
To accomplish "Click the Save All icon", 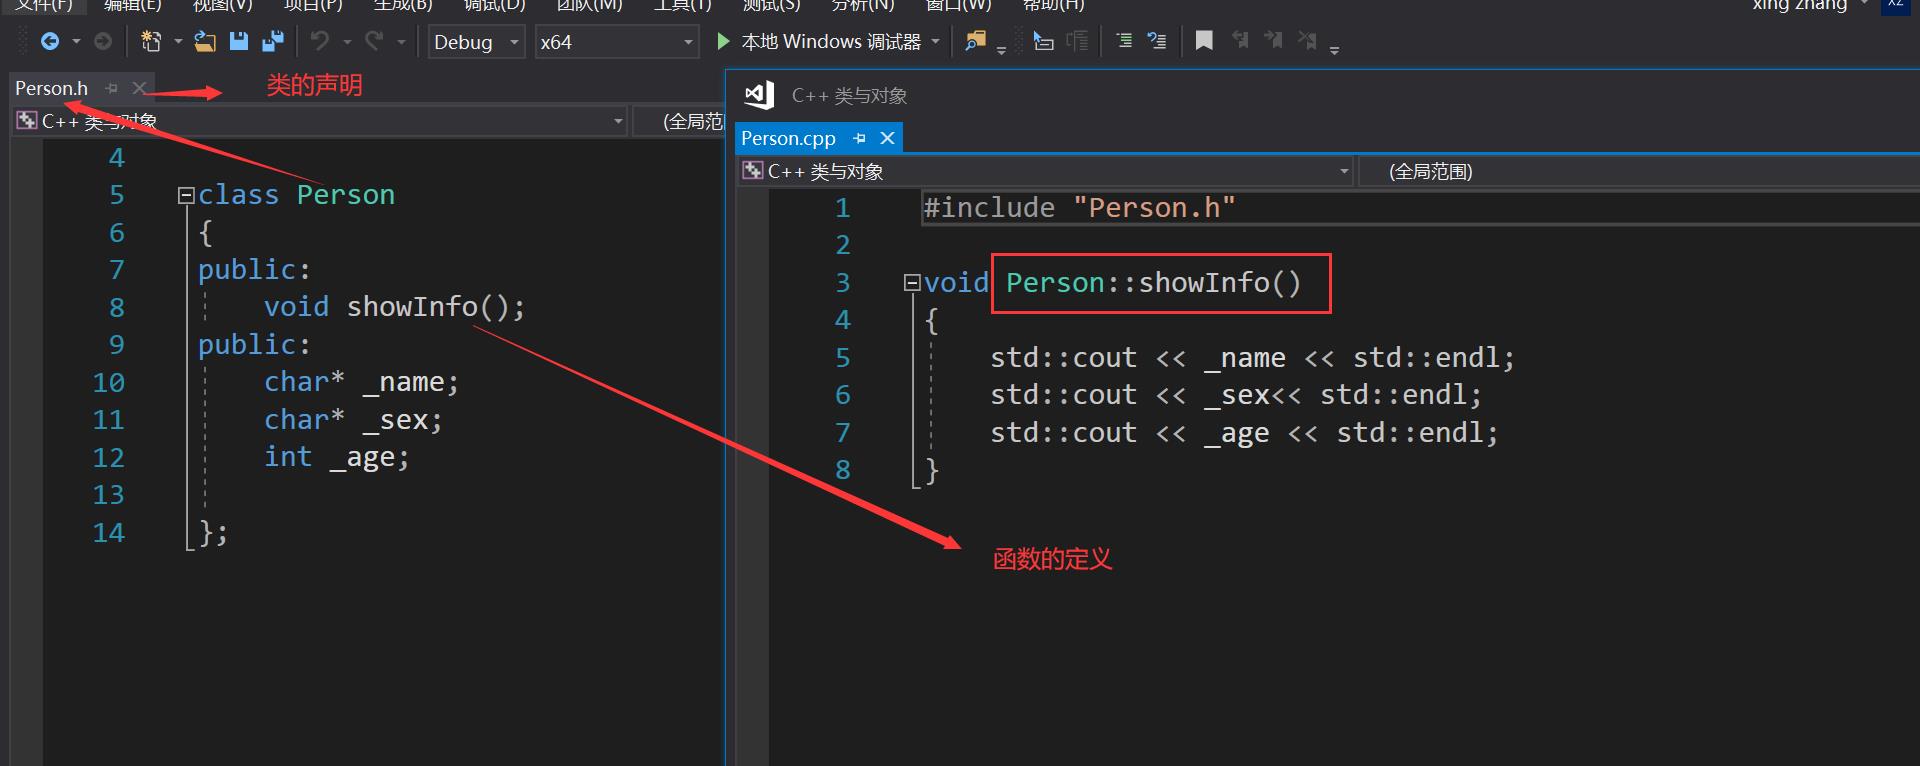I will pos(272,41).
